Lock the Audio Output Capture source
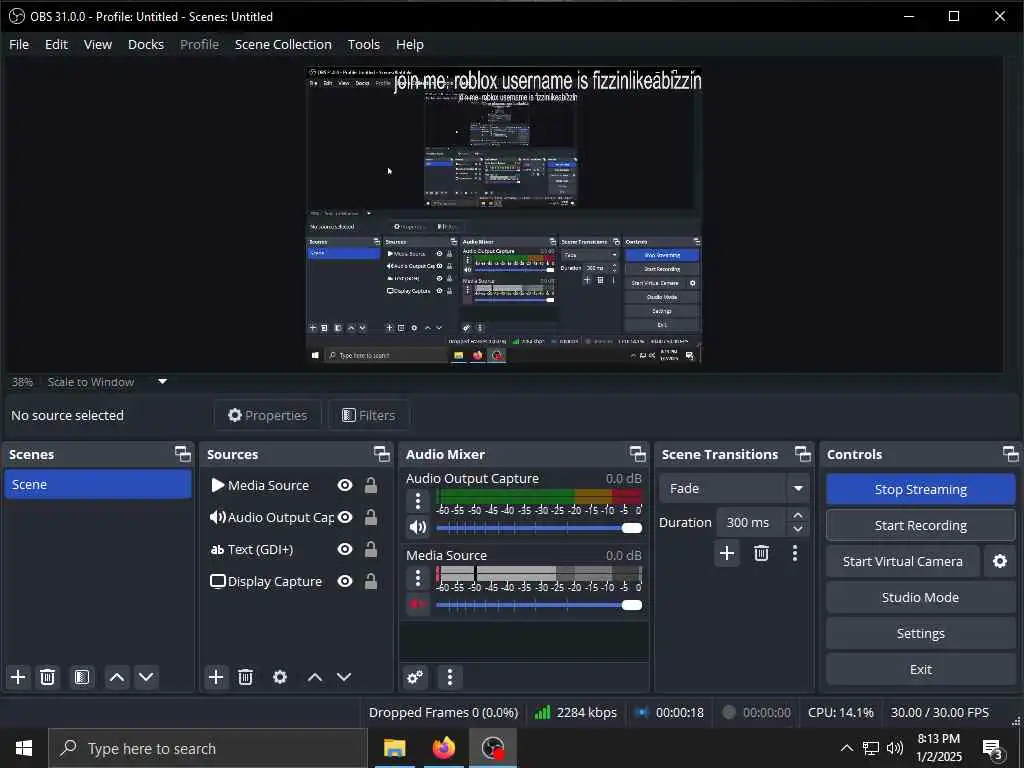1024x768 pixels. point(370,517)
